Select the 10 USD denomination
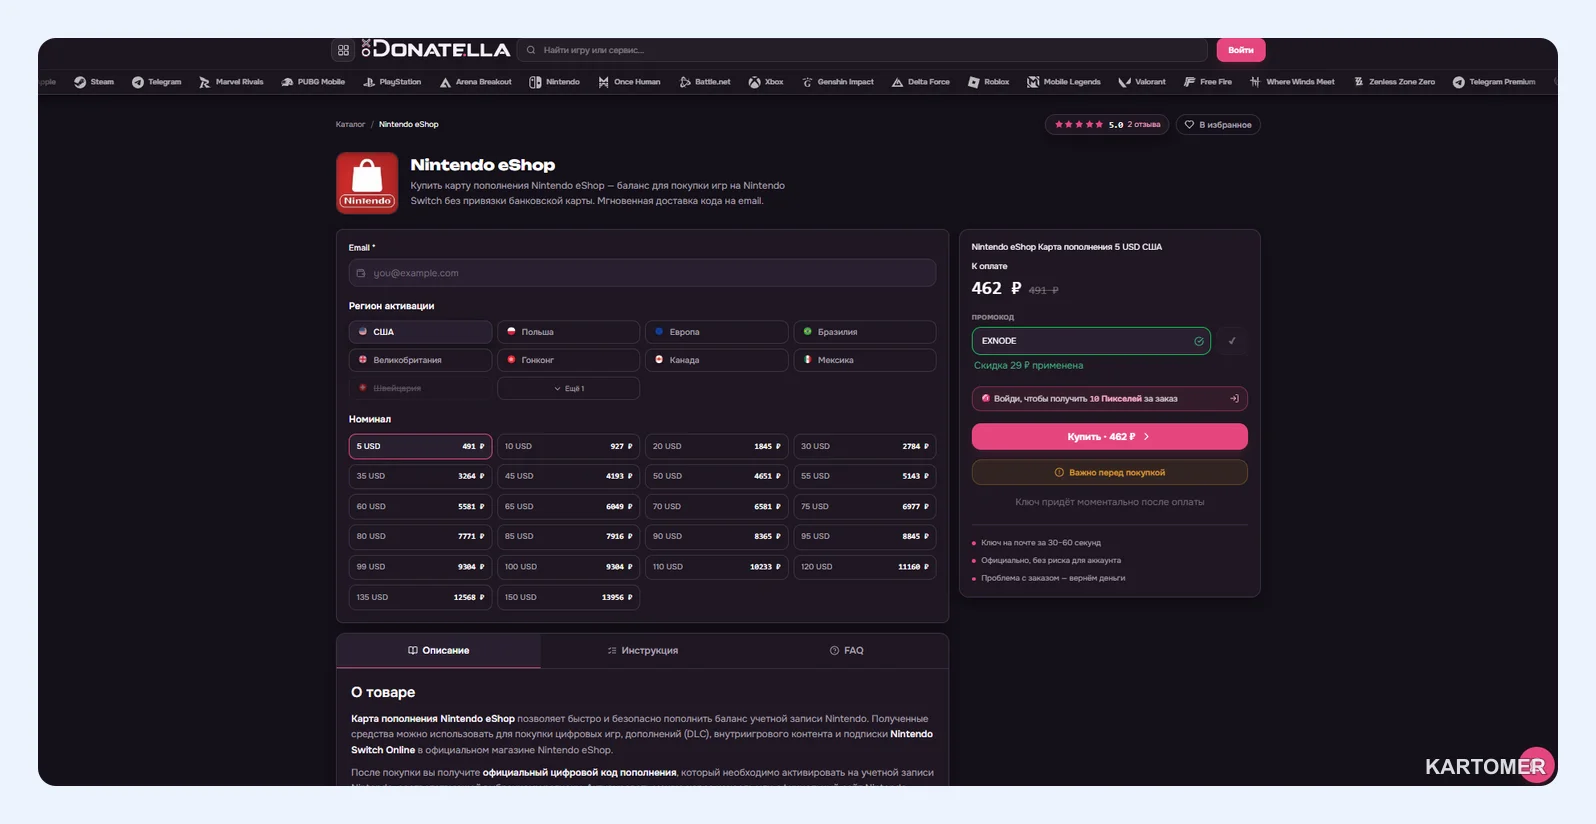1596x824 pixels. (568, 446)
